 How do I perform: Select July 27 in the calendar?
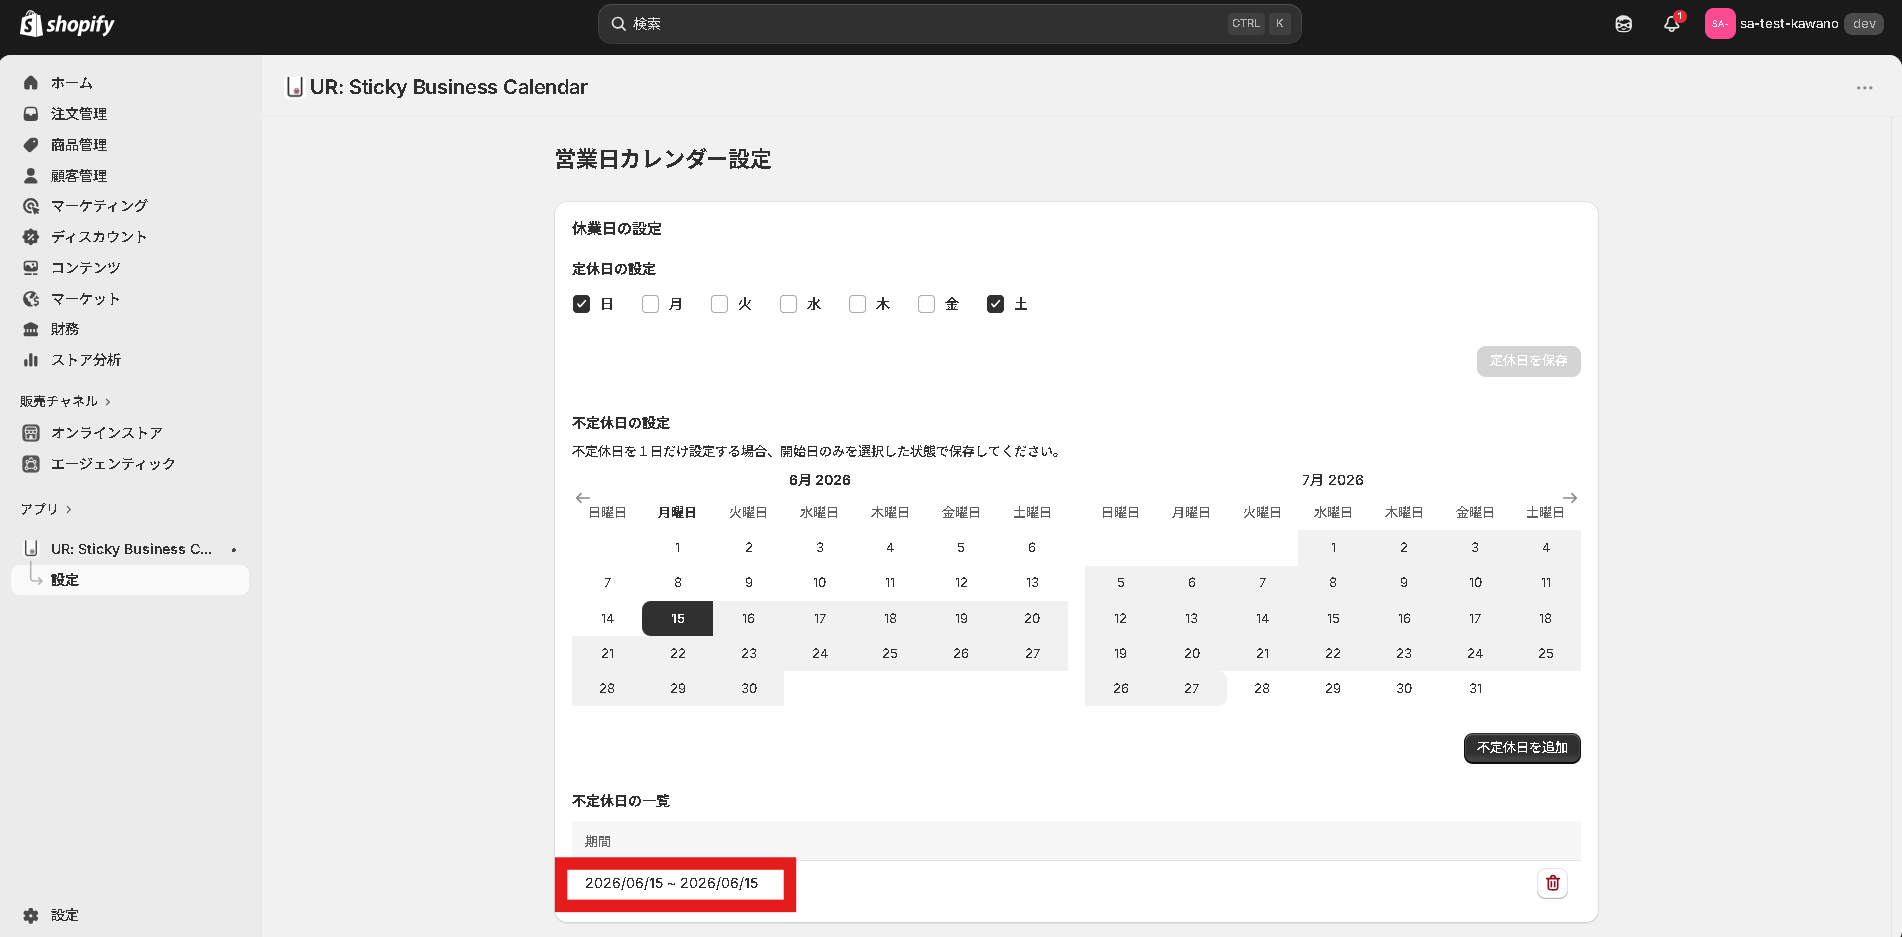click(1191, 689)
